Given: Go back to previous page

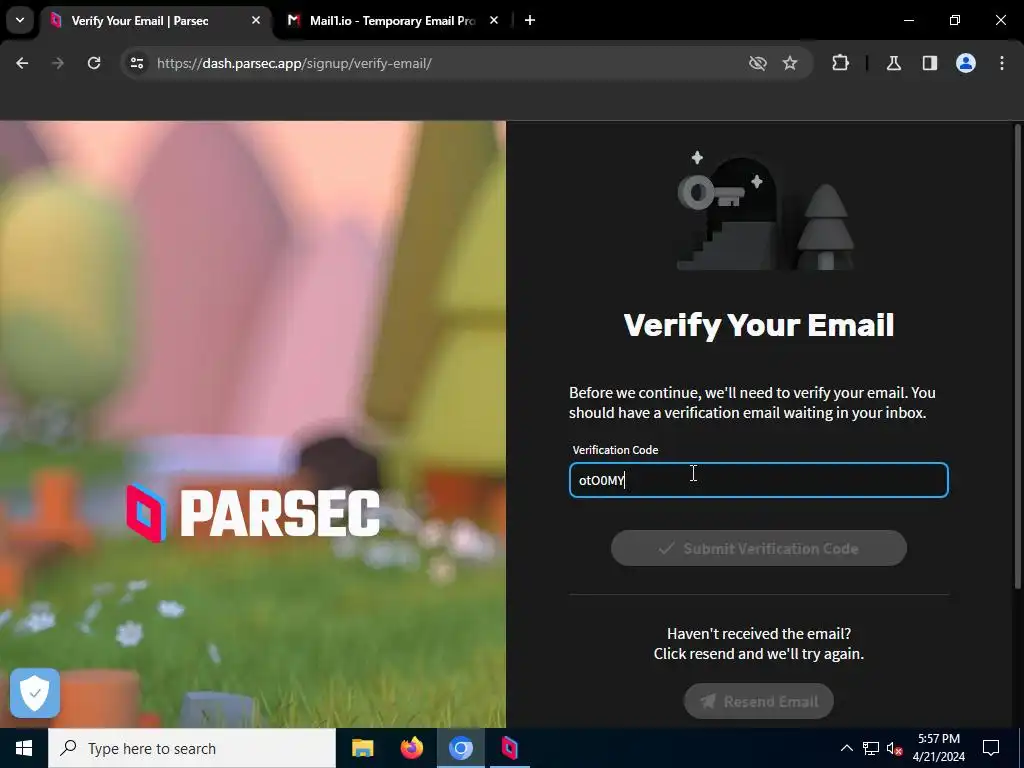Looking at the screenshot, I should 22,63.
